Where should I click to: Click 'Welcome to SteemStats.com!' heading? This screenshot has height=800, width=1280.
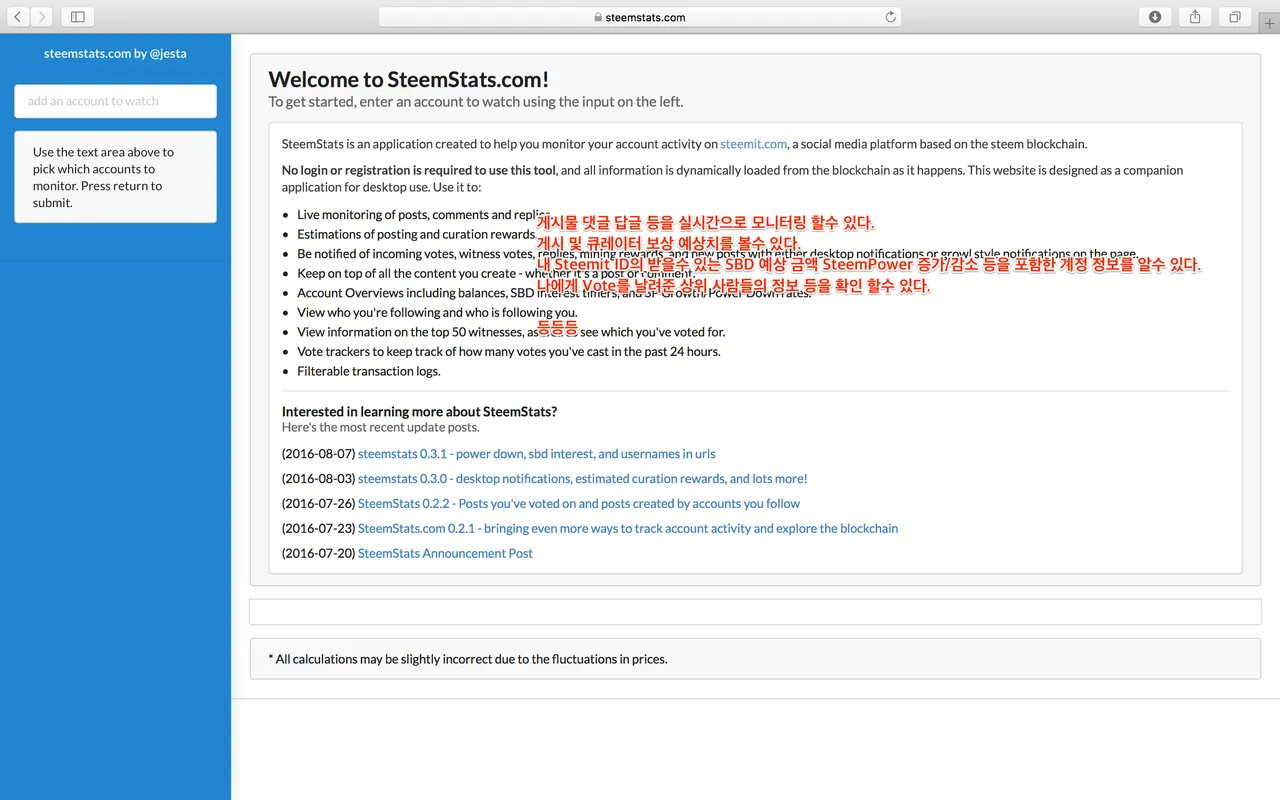(x=409, y=80)
